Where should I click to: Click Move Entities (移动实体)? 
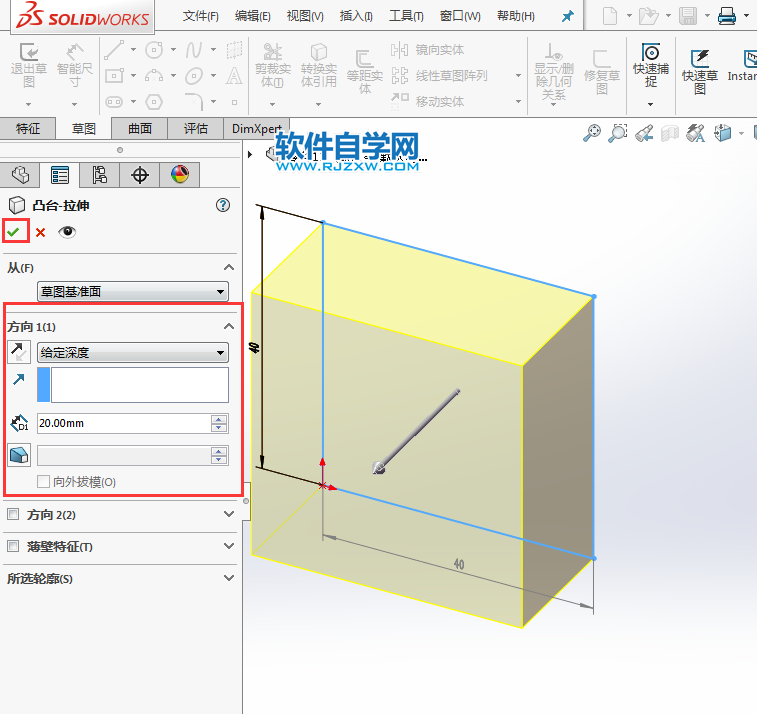(427, 101)
